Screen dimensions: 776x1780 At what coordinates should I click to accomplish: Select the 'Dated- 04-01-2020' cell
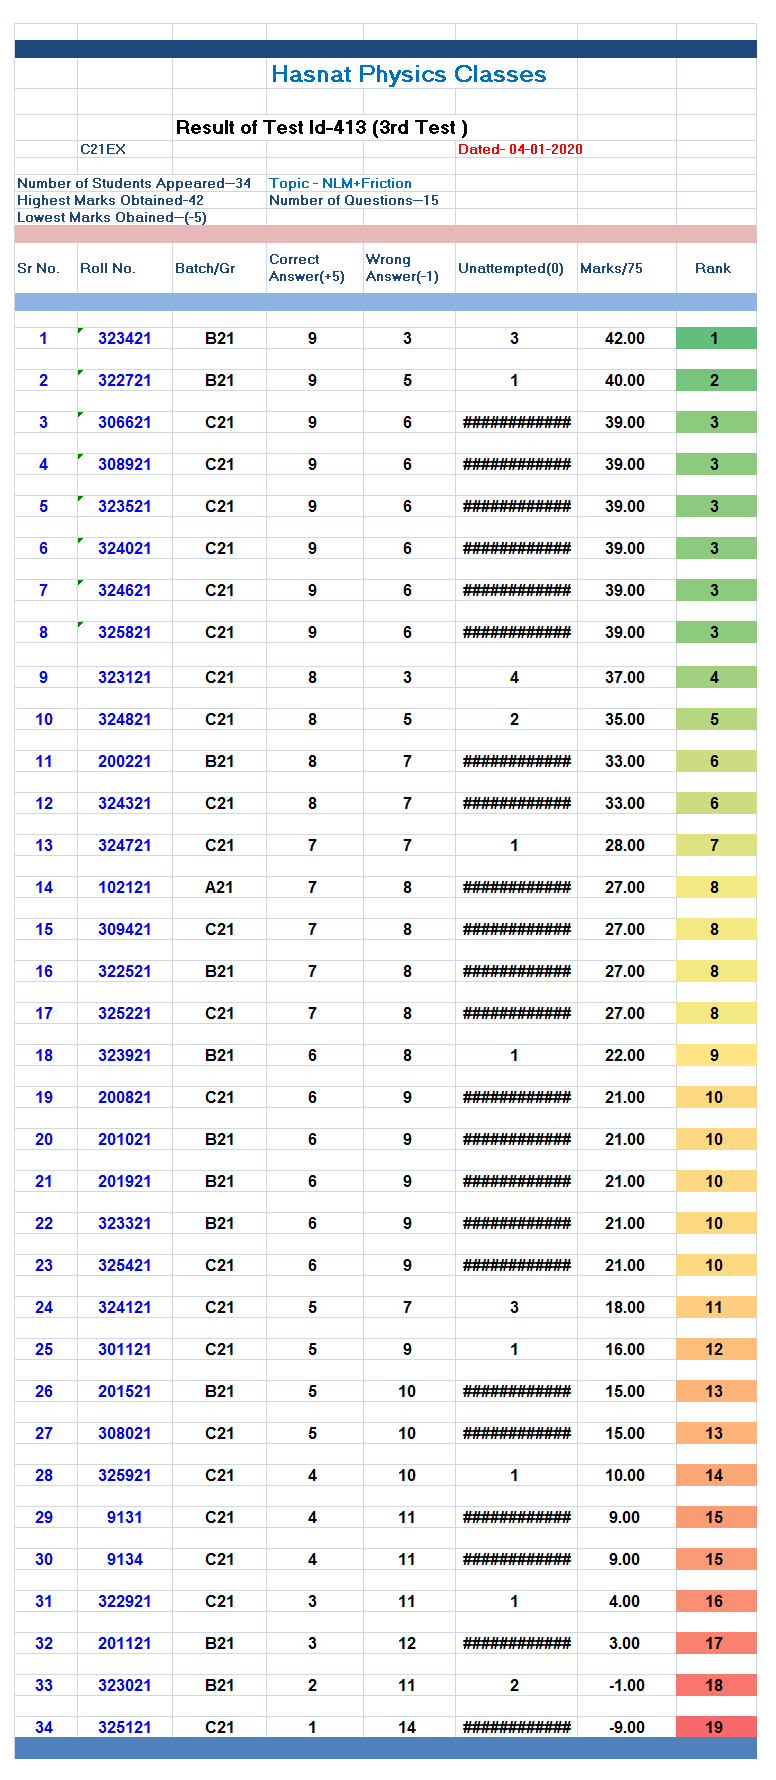point(520,149)
